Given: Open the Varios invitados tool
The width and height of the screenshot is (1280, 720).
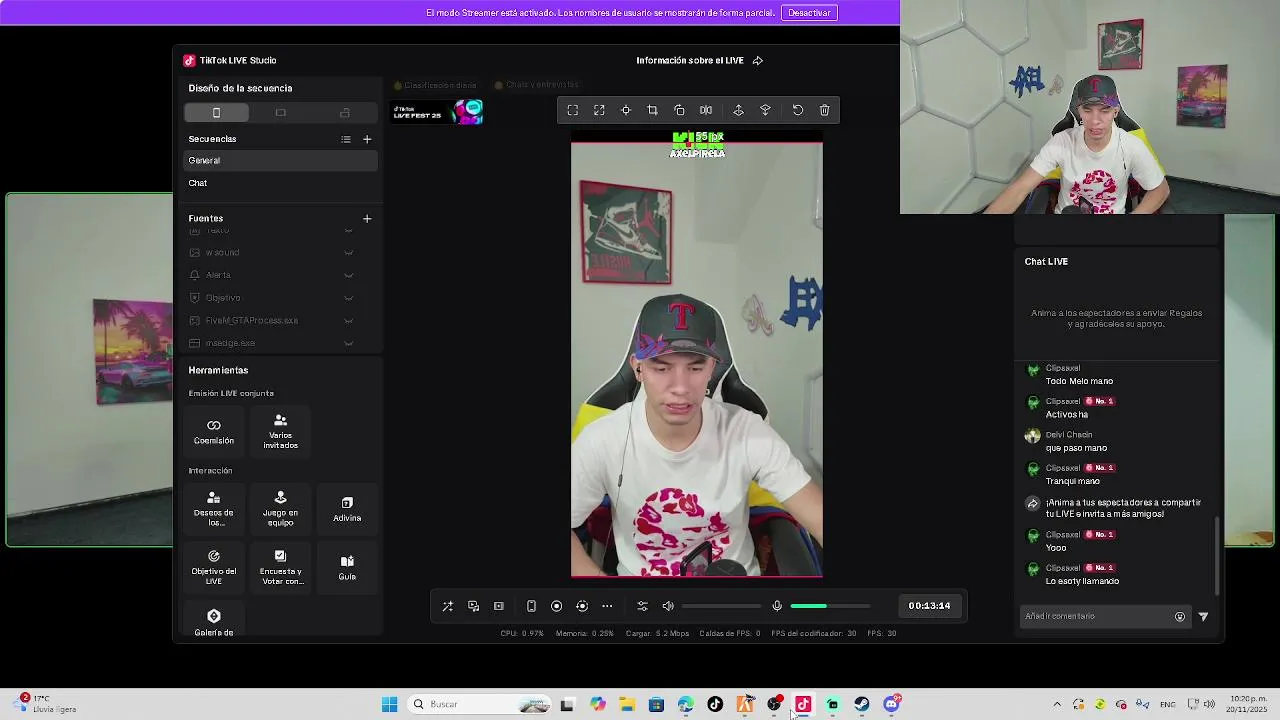Looking at the screenshot, I should pos(280,431).
